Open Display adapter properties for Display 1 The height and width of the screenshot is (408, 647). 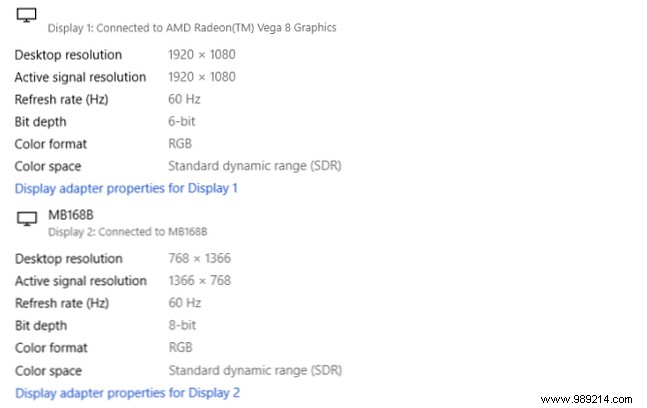click(126, 189)
